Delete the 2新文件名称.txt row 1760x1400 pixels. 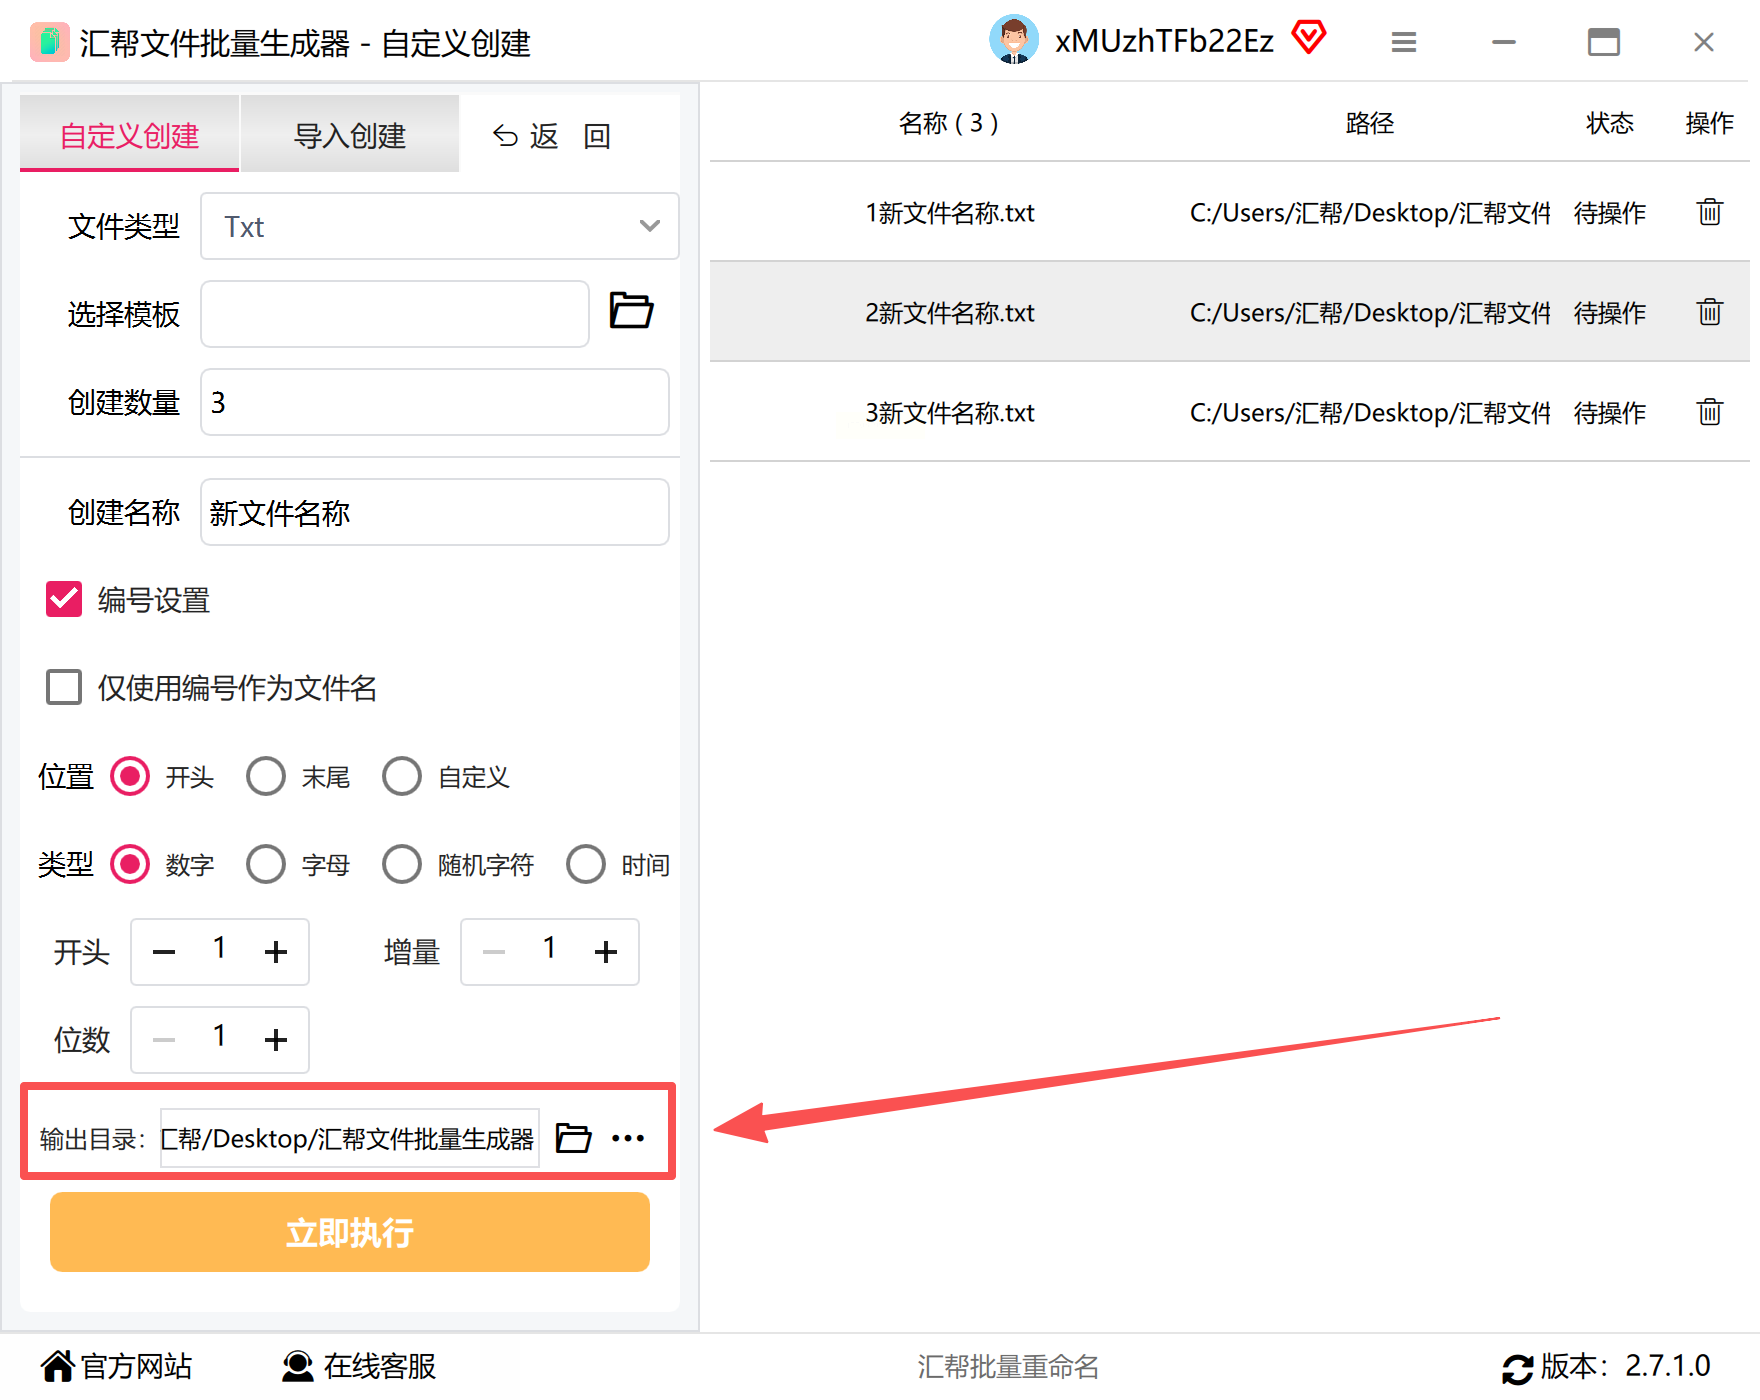coord(1709,312)
